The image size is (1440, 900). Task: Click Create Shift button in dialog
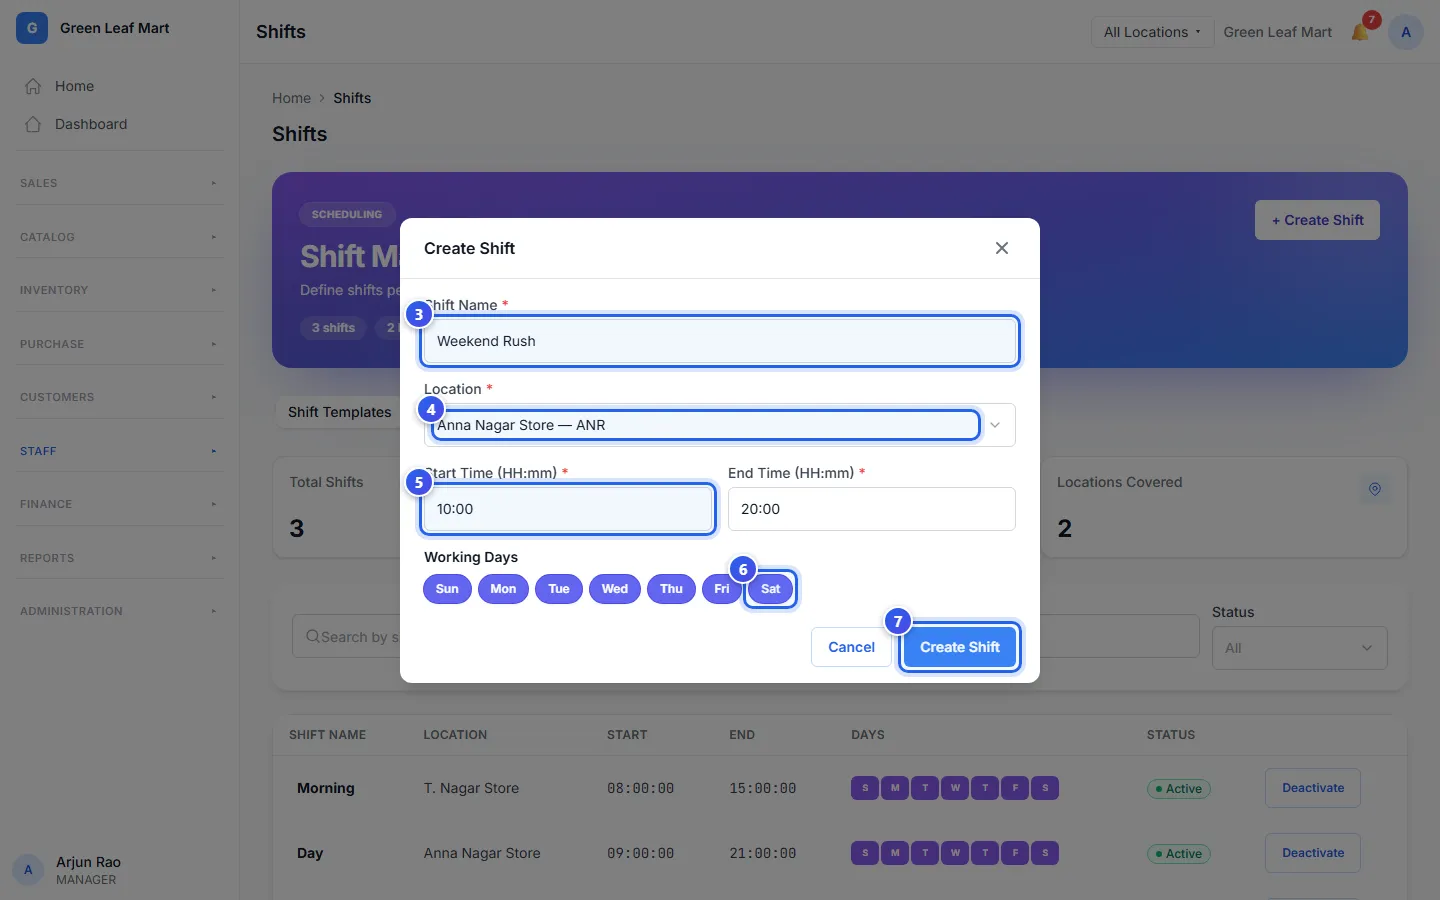pyautogui.click(x=960, y=647)
